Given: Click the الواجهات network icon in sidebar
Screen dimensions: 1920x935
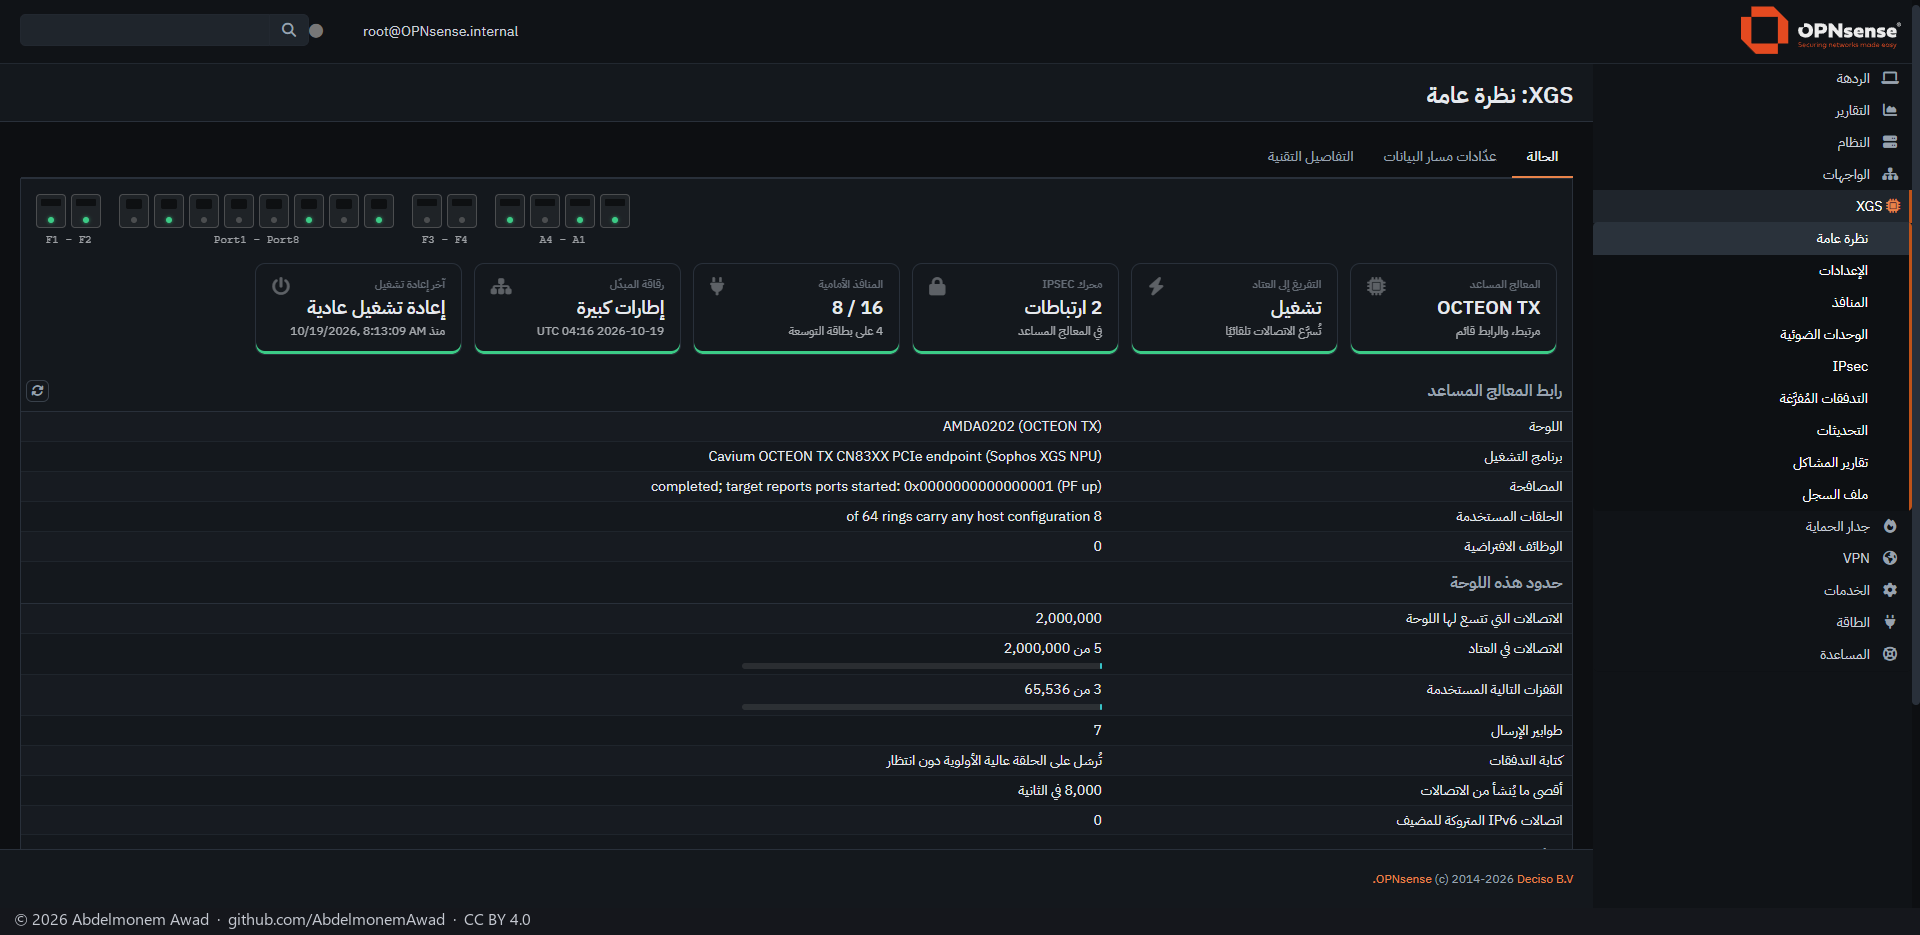Looking at the screenshot, I should pyautogui.click(x=1890, y=174).
